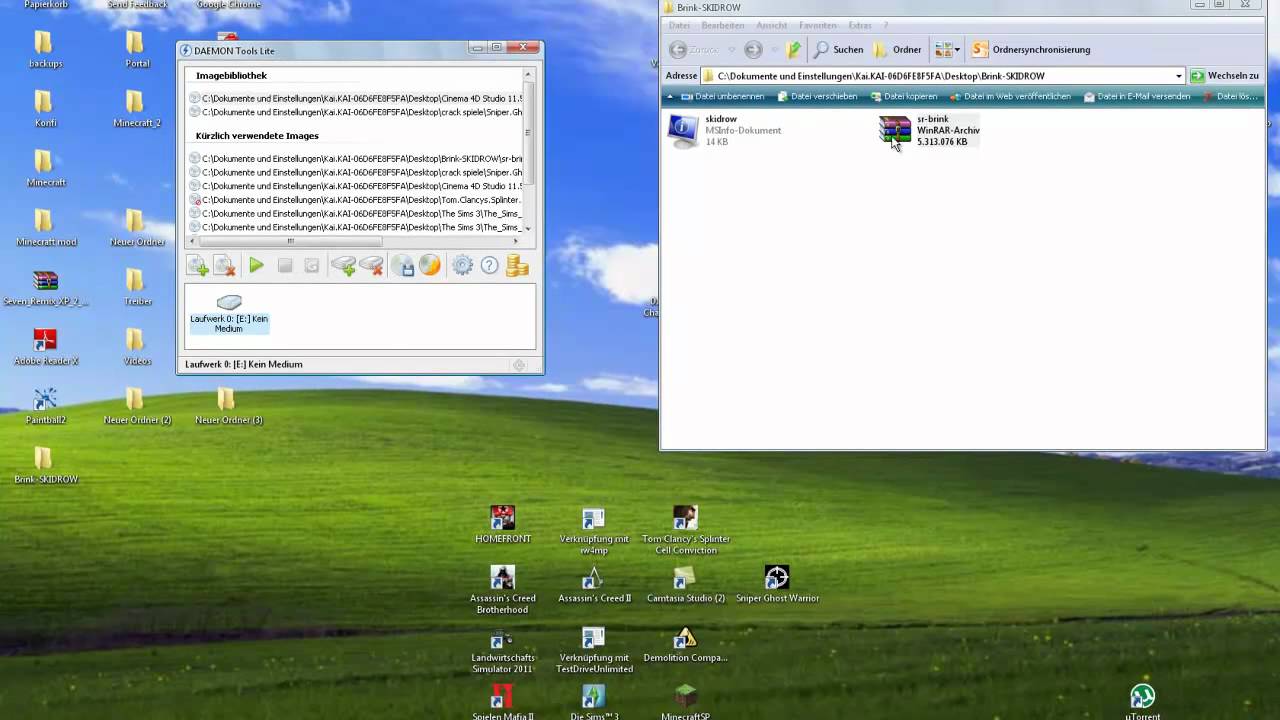Click the Ordner folders button
Image resolution: width=1280 pixels, height=720 pixels.
pyautogui.click(x=897, y=49)
